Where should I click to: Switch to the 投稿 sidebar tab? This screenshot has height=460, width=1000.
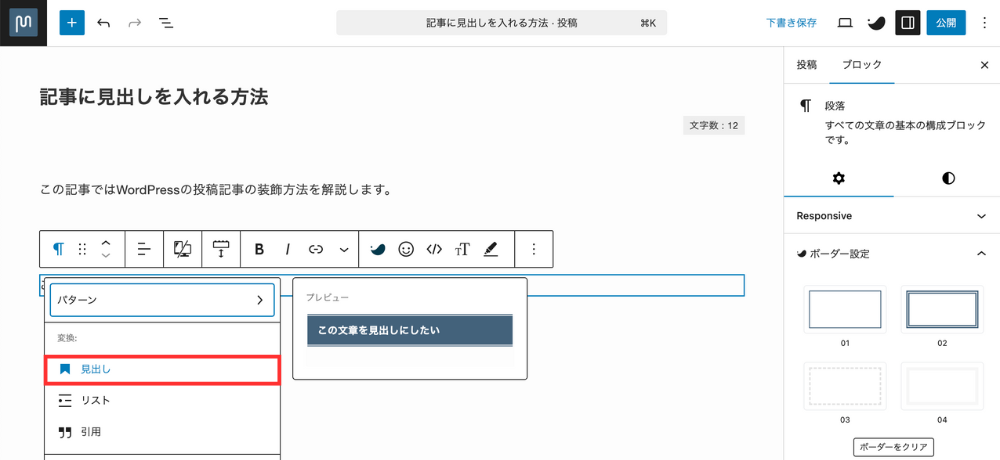click(x=806, y=64)
